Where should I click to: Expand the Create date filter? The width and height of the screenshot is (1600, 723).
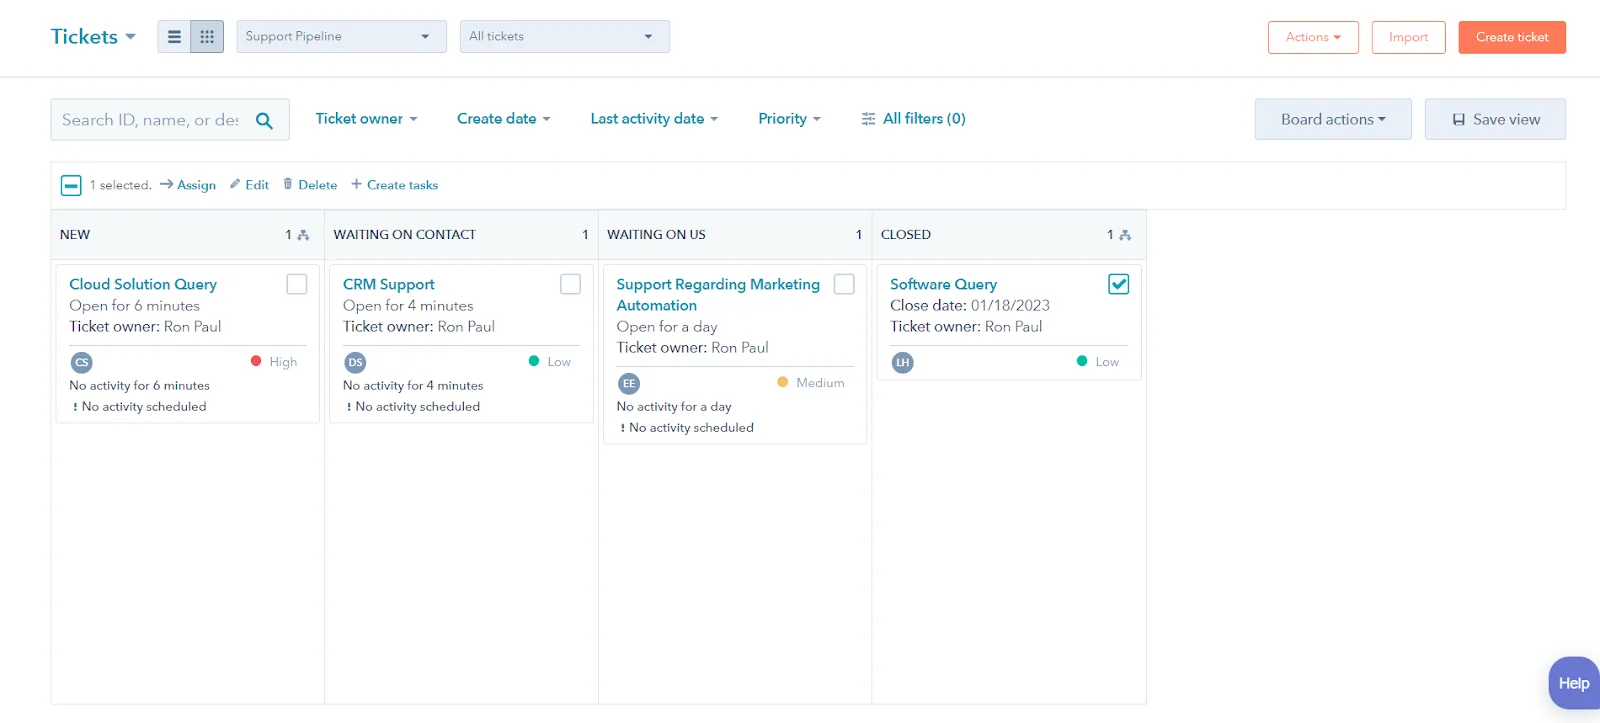coord(503,119)
